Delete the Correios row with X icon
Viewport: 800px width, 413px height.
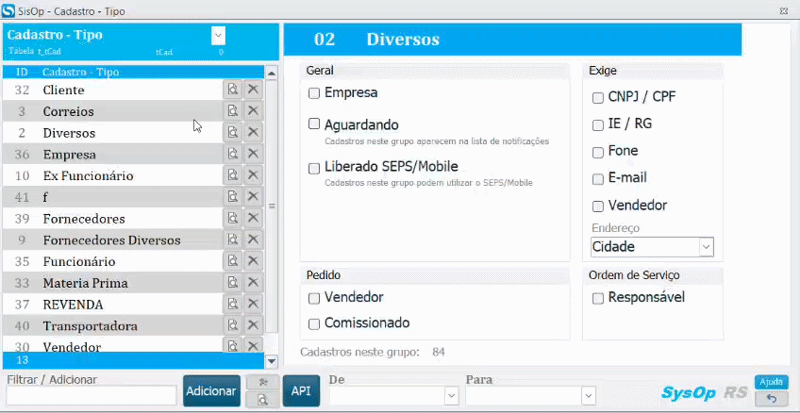[x=253, y=111]
